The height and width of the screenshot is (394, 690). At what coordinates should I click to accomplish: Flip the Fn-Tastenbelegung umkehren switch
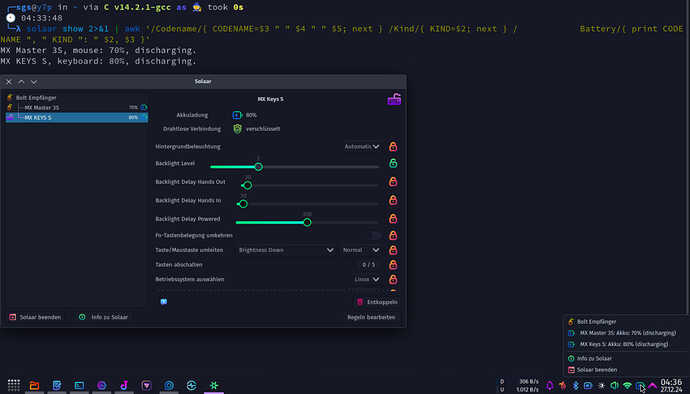(374, 236)
